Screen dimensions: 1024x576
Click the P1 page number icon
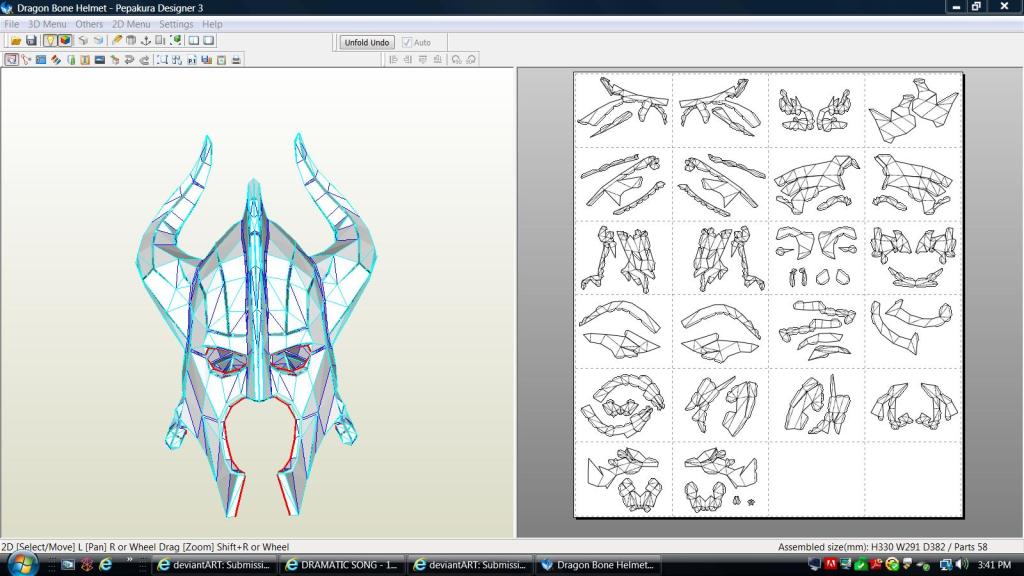pyautogui.click(x=191, y=59)
